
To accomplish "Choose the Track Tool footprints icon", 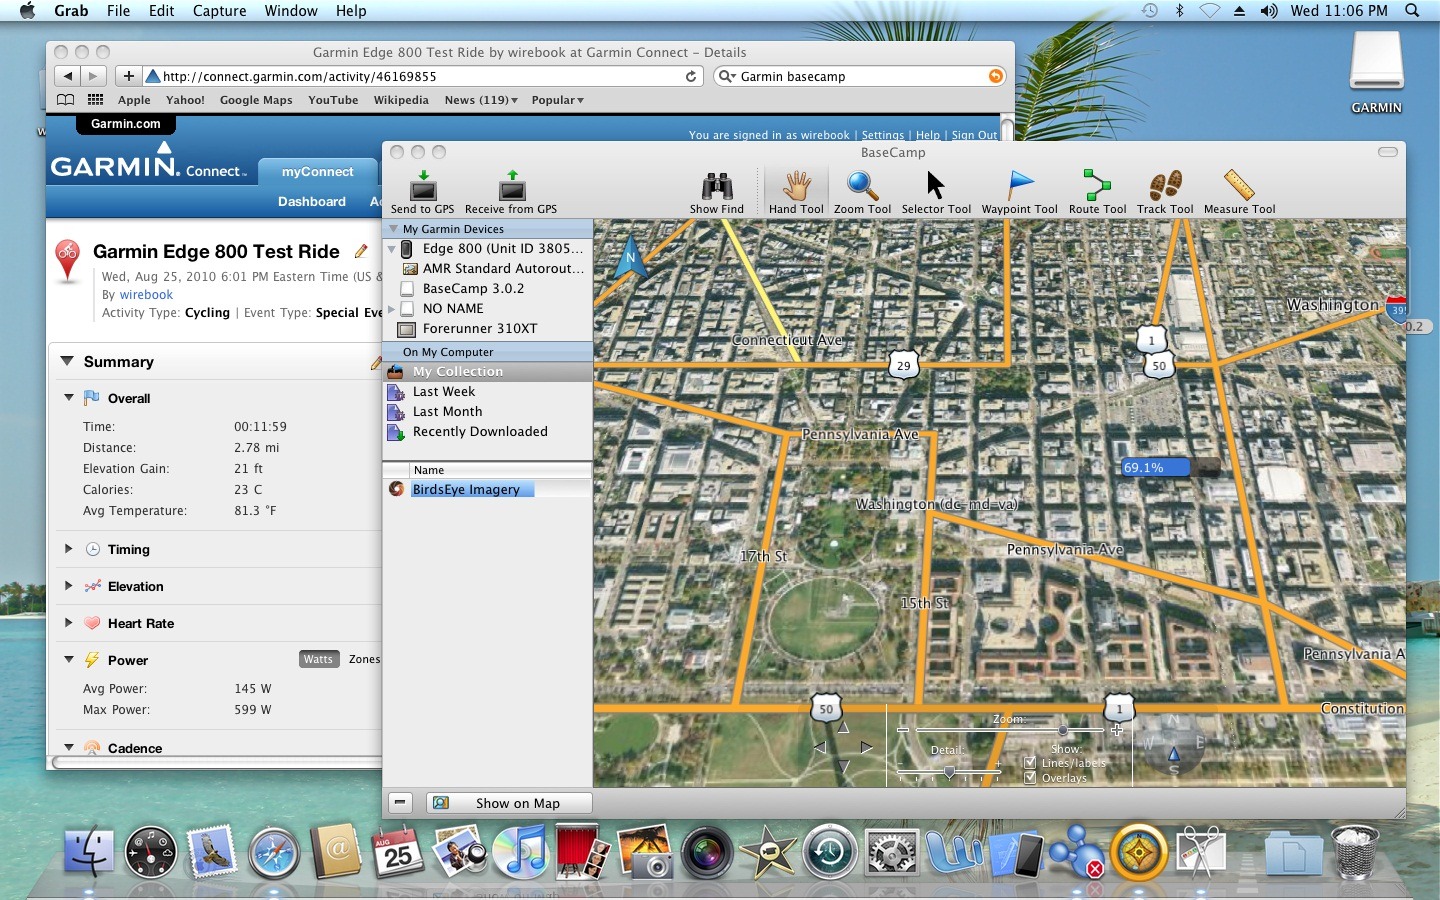I will (1165, 186).
